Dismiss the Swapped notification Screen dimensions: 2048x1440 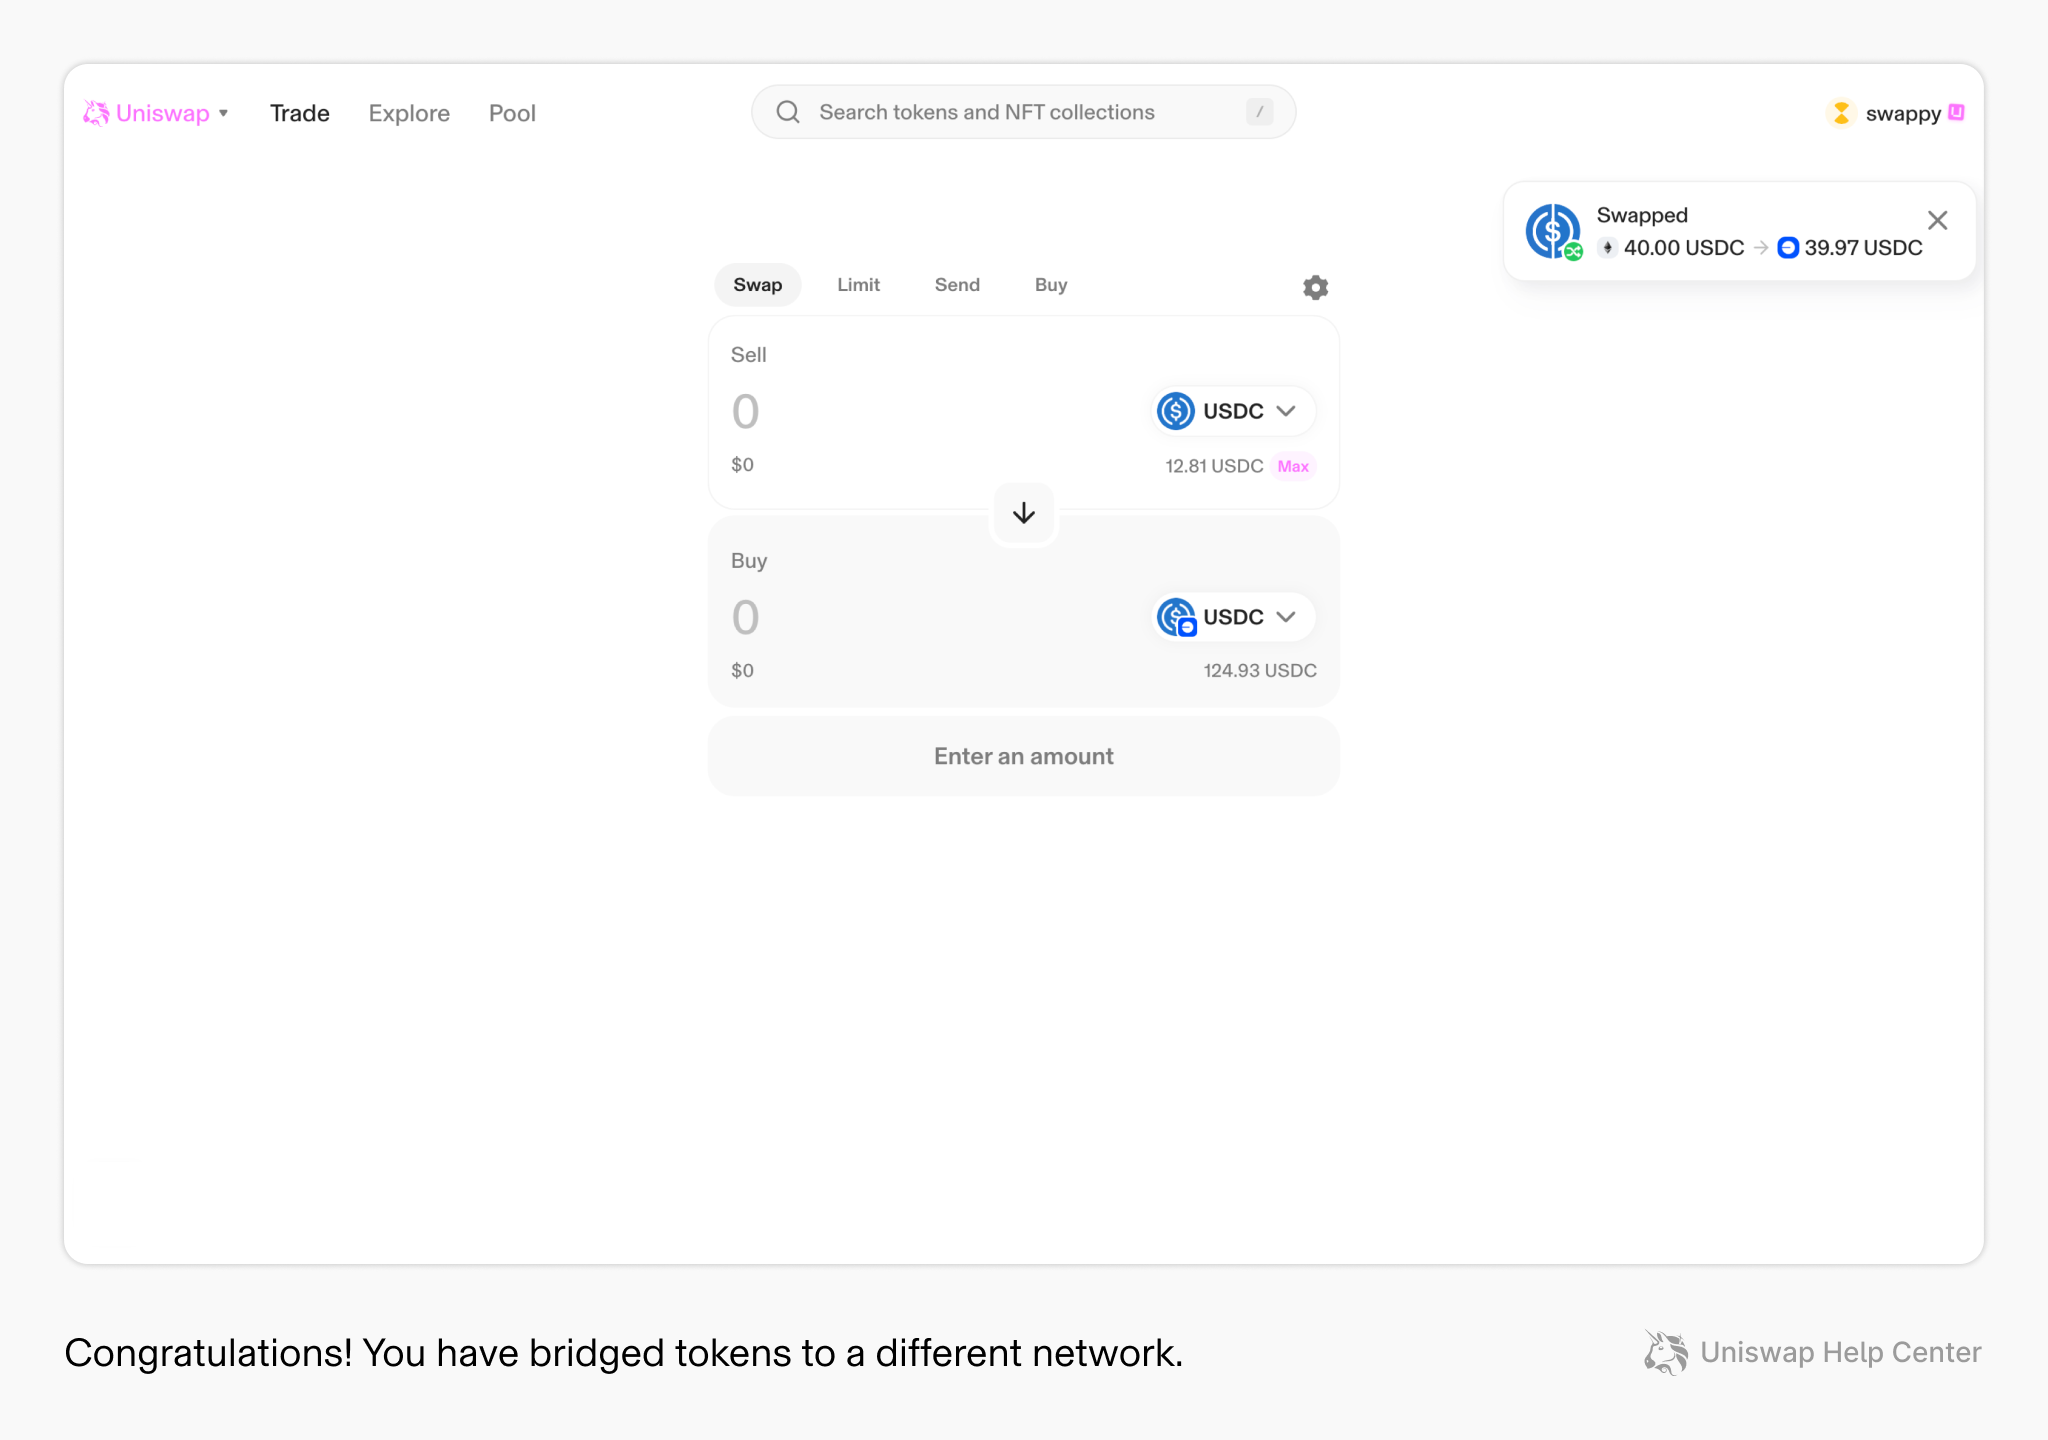(1937, 220)
